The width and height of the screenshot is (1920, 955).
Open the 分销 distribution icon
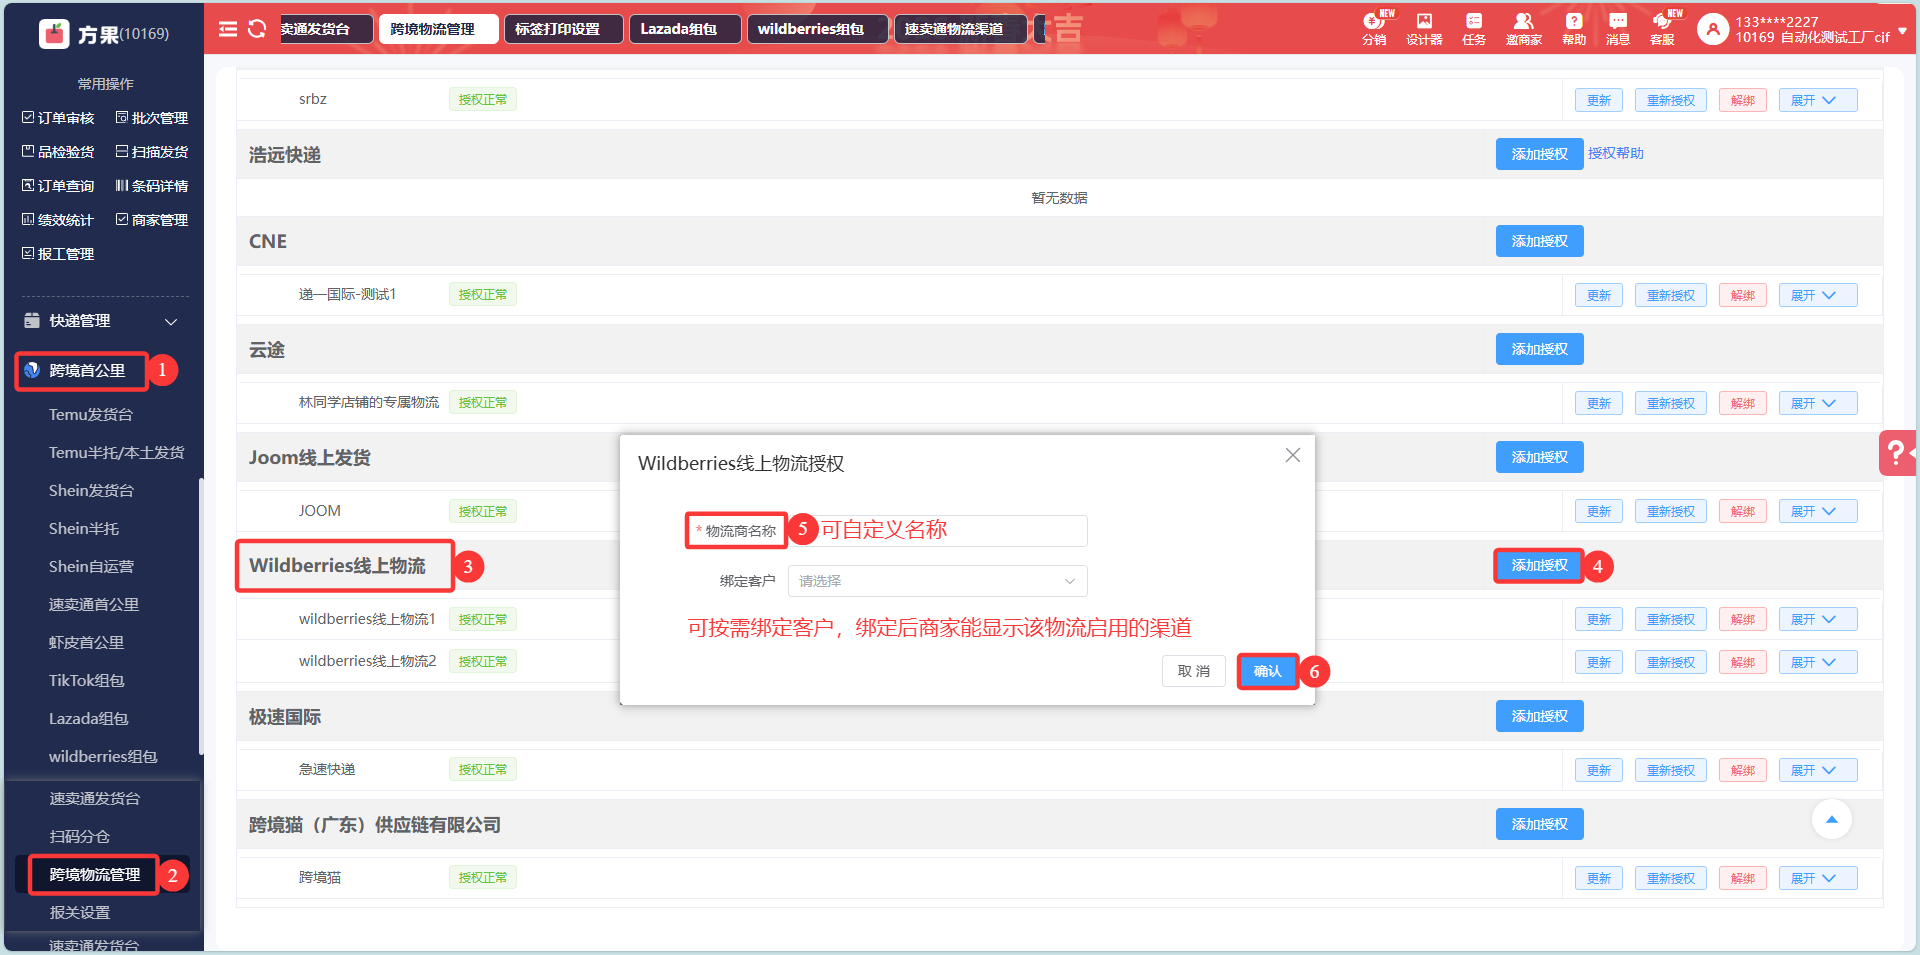1374,28
